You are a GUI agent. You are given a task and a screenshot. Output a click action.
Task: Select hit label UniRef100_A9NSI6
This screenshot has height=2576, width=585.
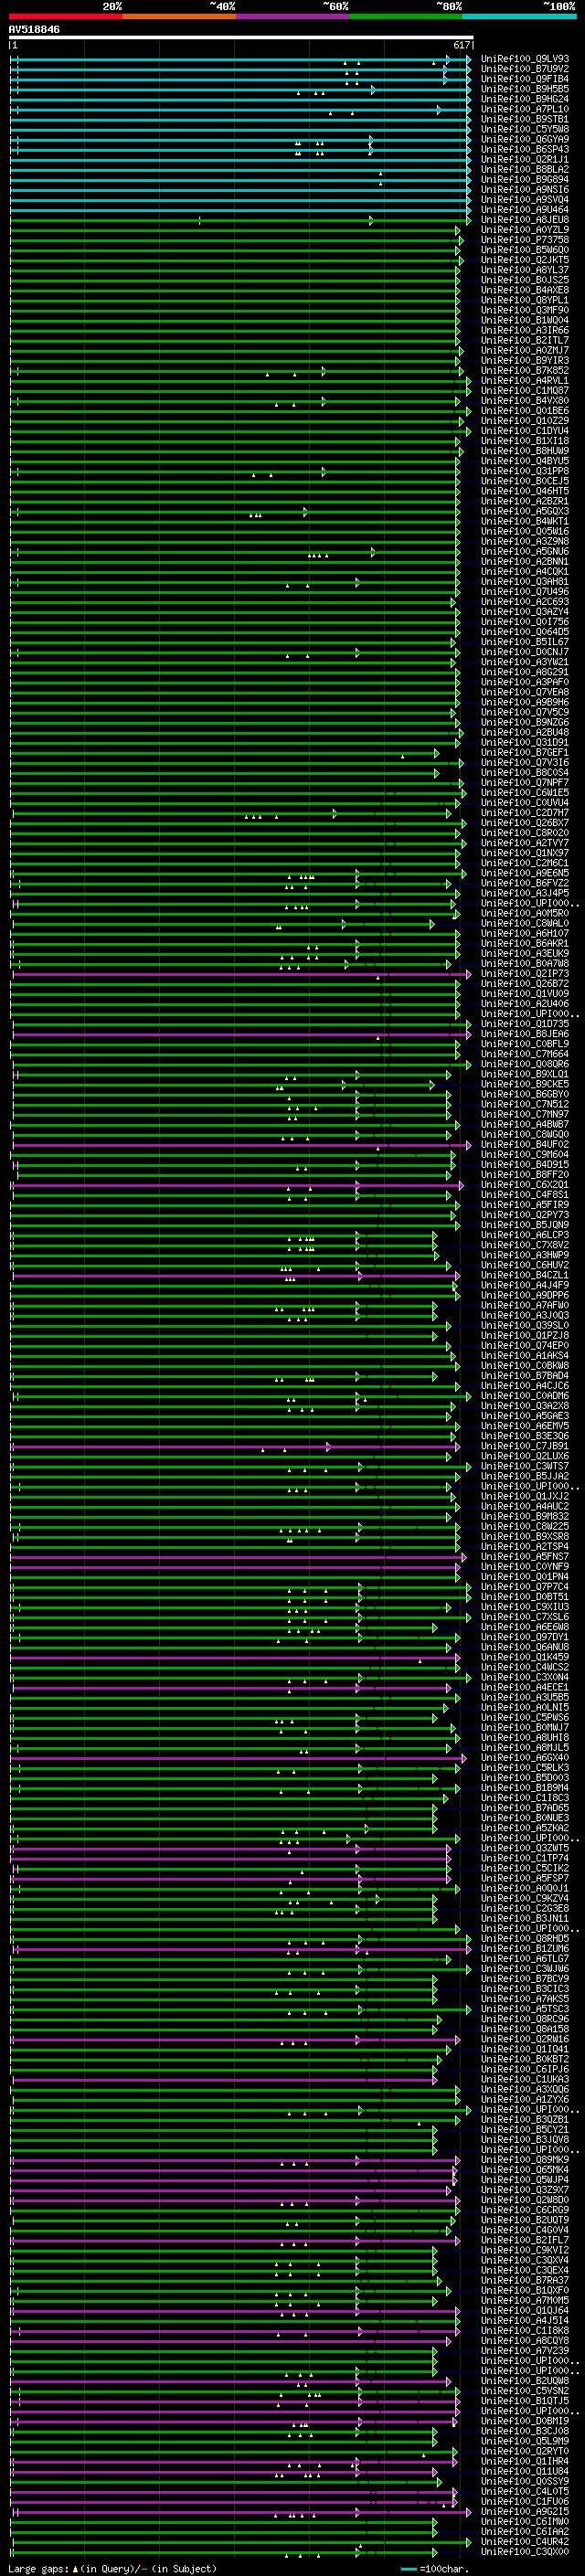point(525,189)
